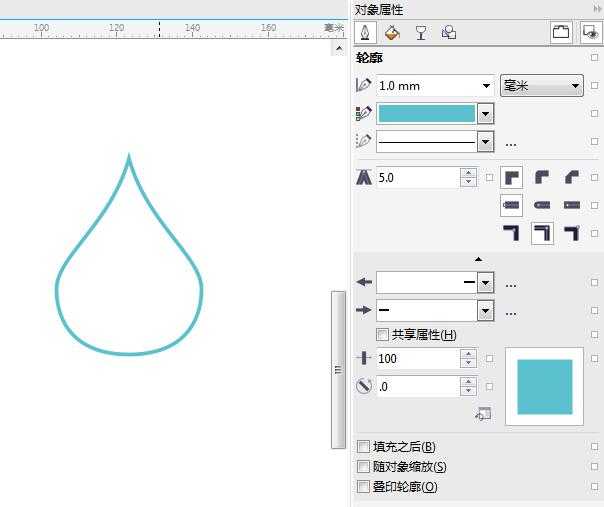Select the round corner style icon

click(542, 177)
